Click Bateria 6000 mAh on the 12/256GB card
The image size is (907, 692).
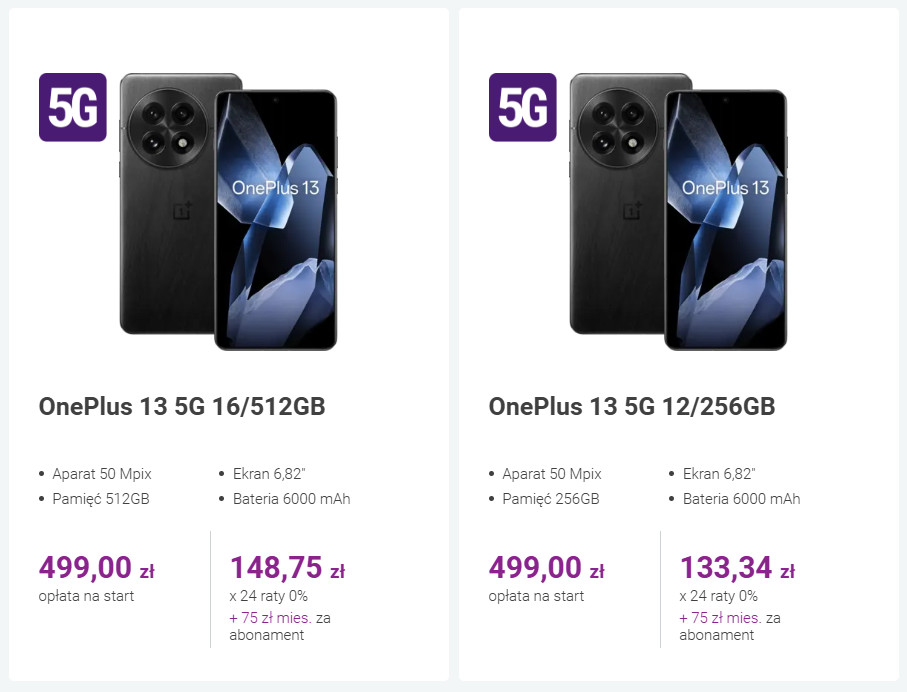(741, 498)
